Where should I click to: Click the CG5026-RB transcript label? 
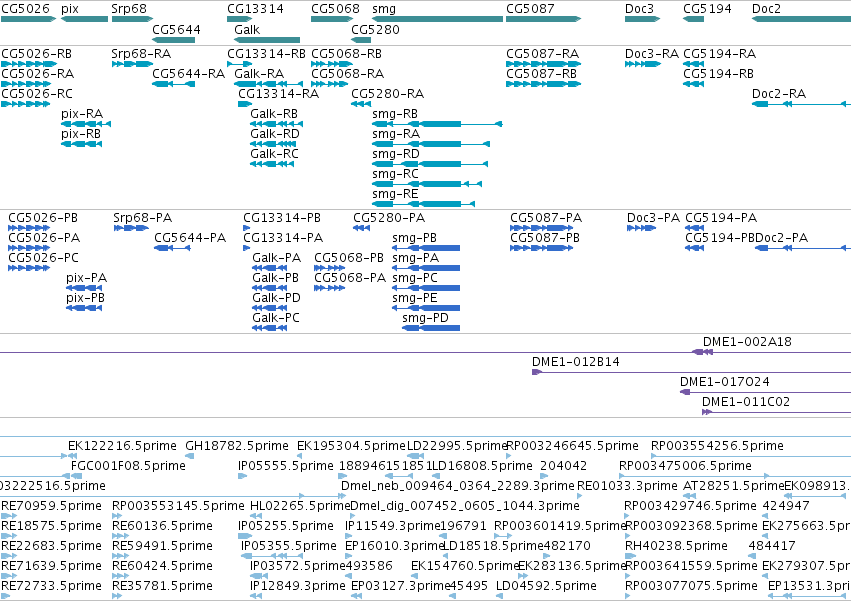[36, 54]
